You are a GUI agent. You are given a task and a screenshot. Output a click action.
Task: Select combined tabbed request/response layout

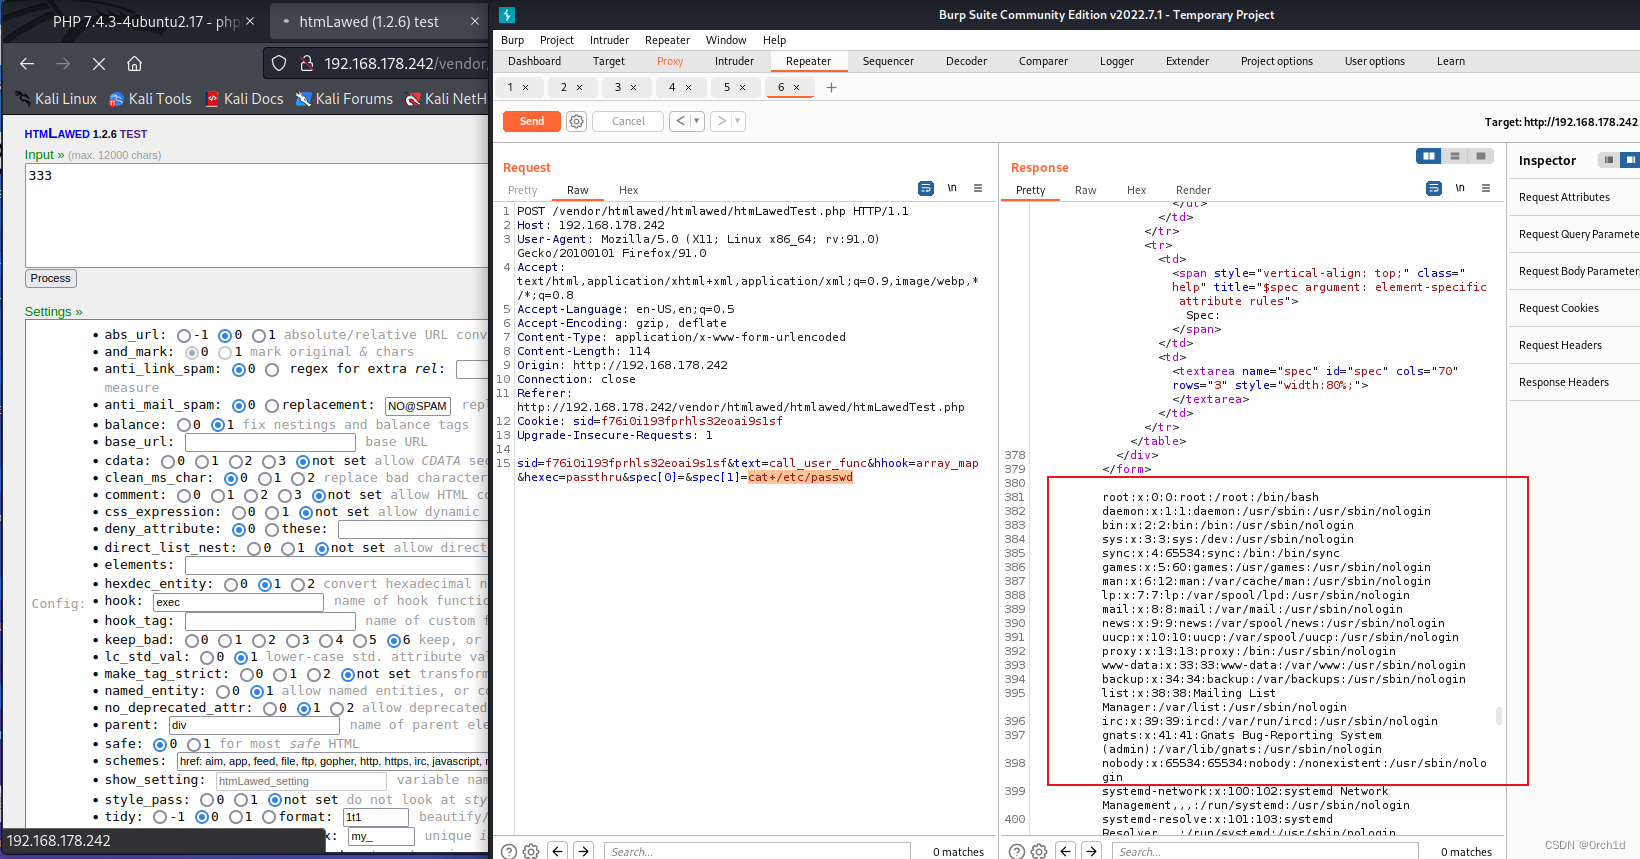[x=1481, y=156]
